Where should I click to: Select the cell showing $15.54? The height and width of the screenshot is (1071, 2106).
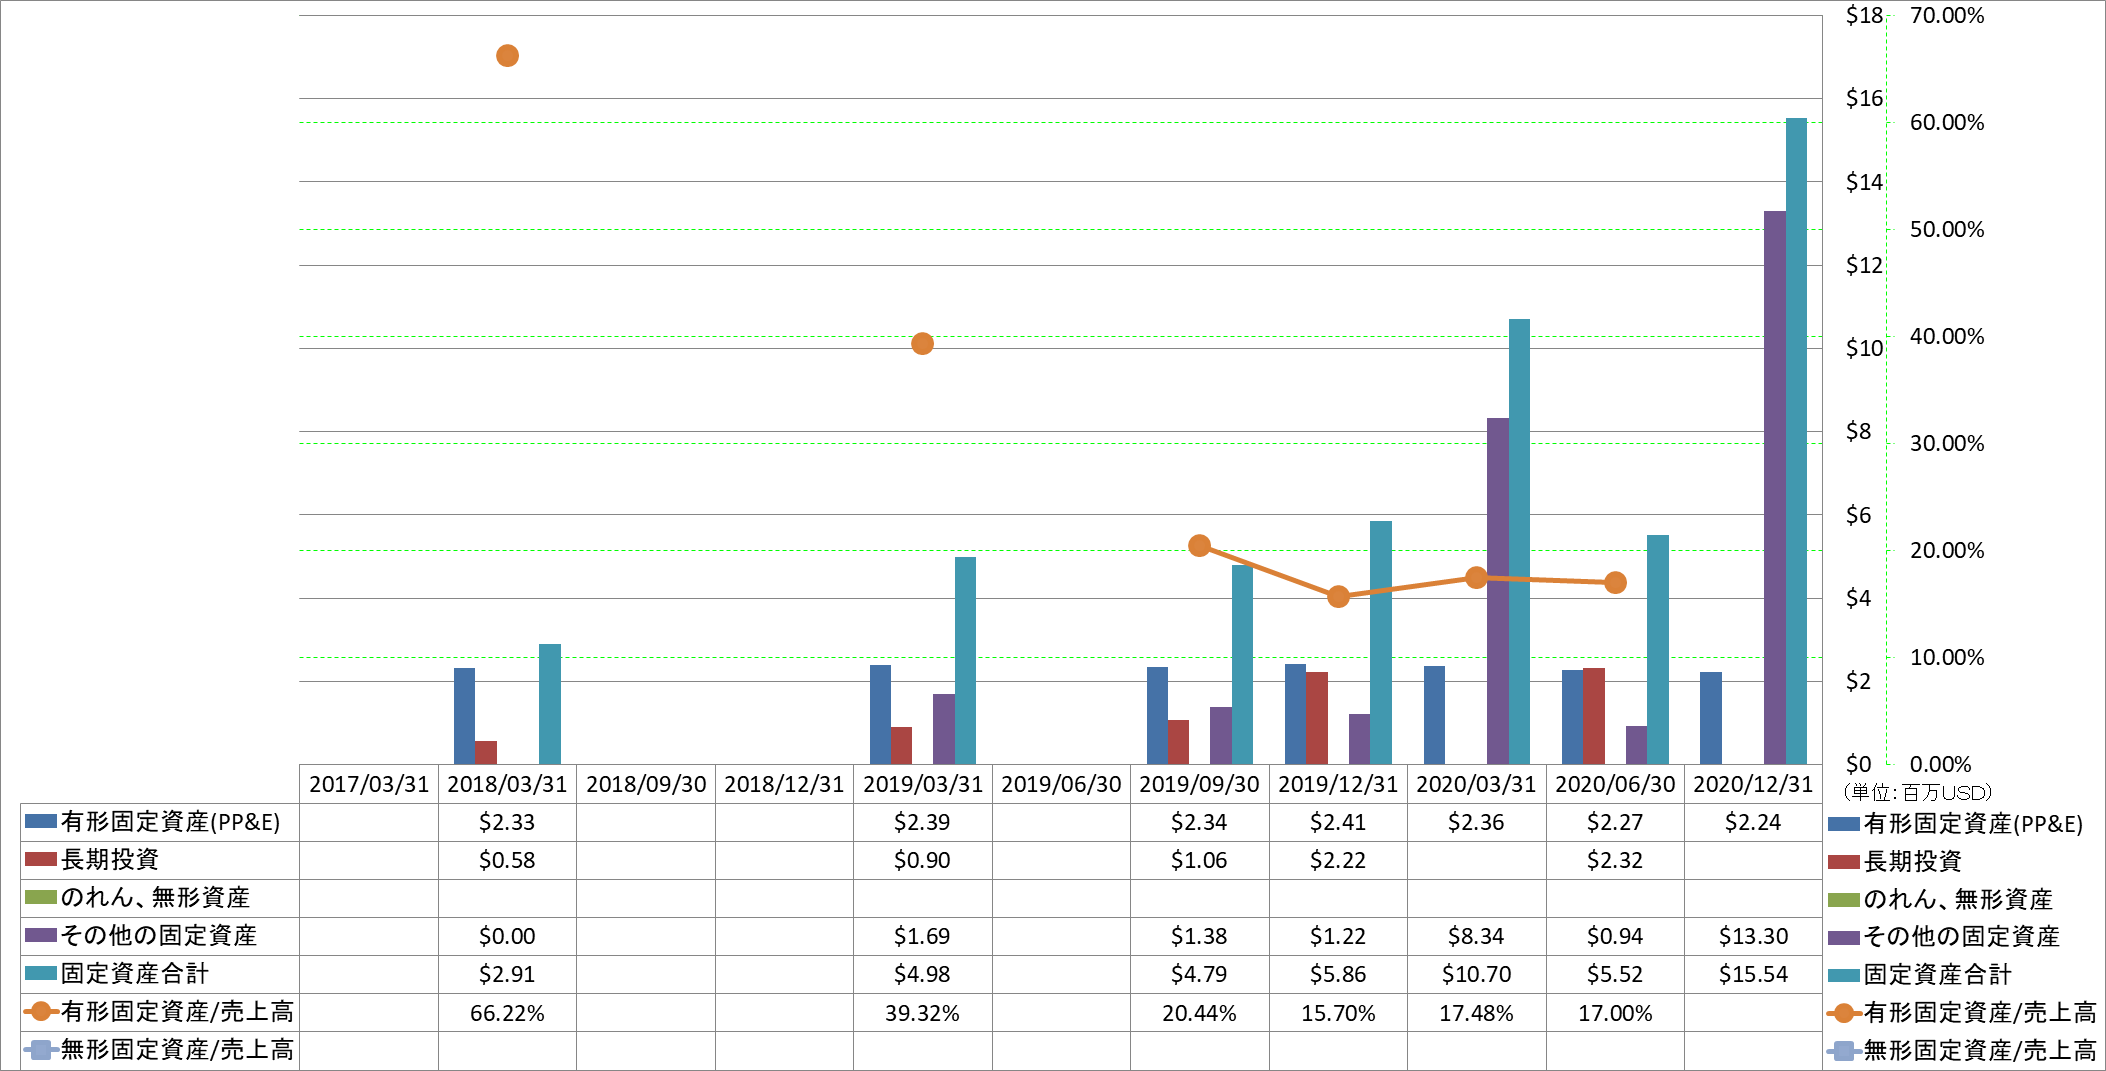[x=1753, y=974]
